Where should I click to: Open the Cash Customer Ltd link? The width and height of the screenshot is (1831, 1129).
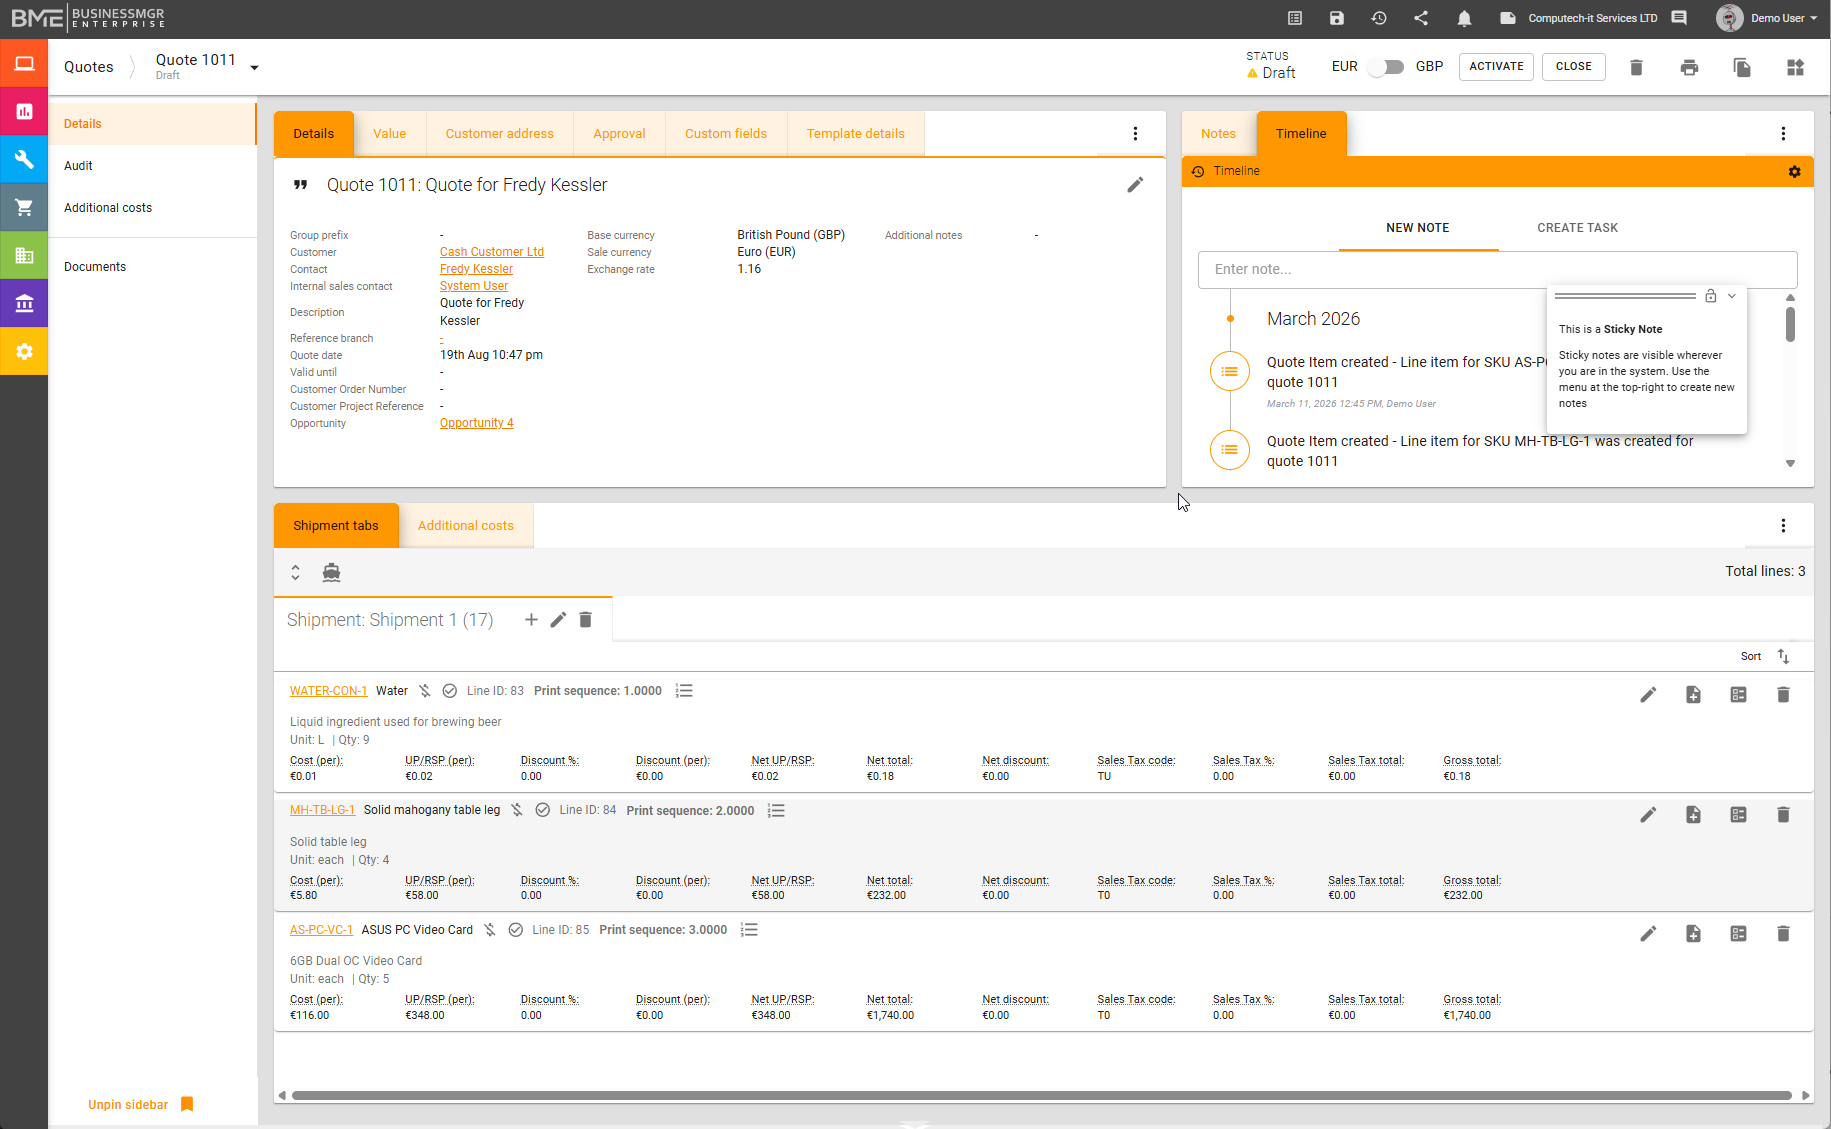491,252
